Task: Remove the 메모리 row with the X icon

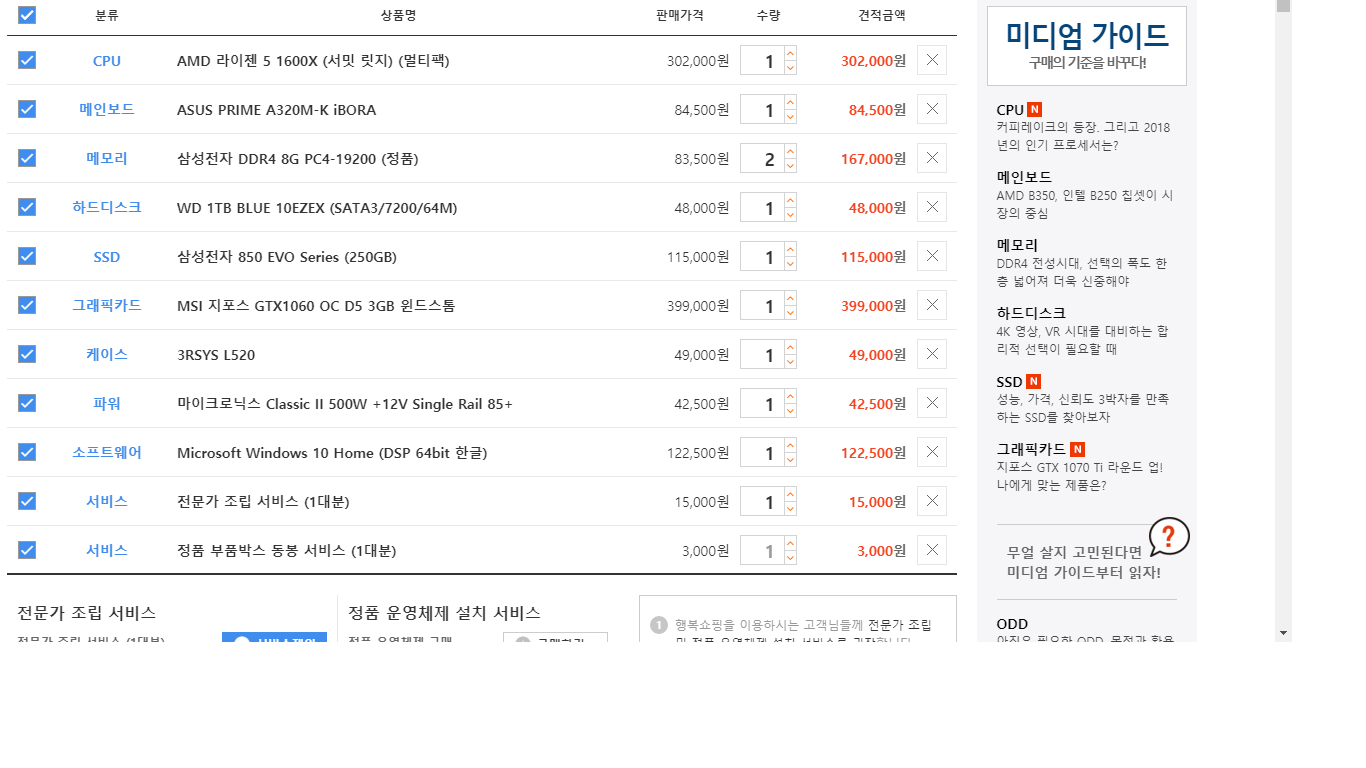Action: tap(932, 158)
